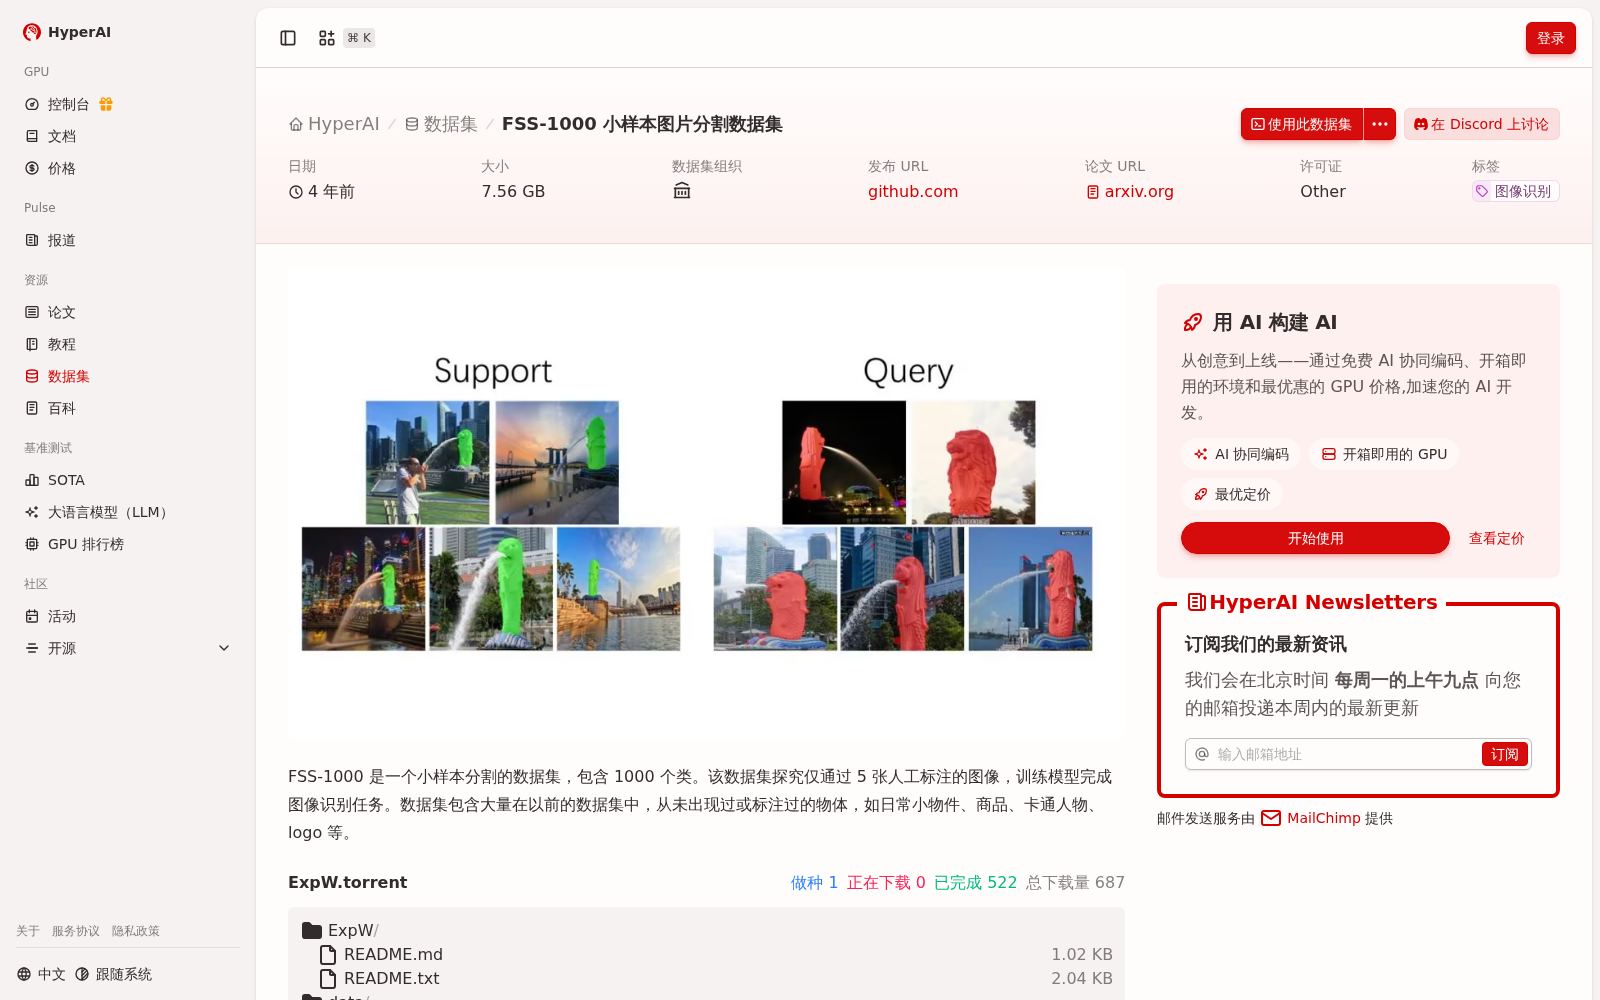Image resolution: width=1600 pixels, height=1000 pixels.
Task: Open the 跟随系统 theme selector
Action: 113,974
